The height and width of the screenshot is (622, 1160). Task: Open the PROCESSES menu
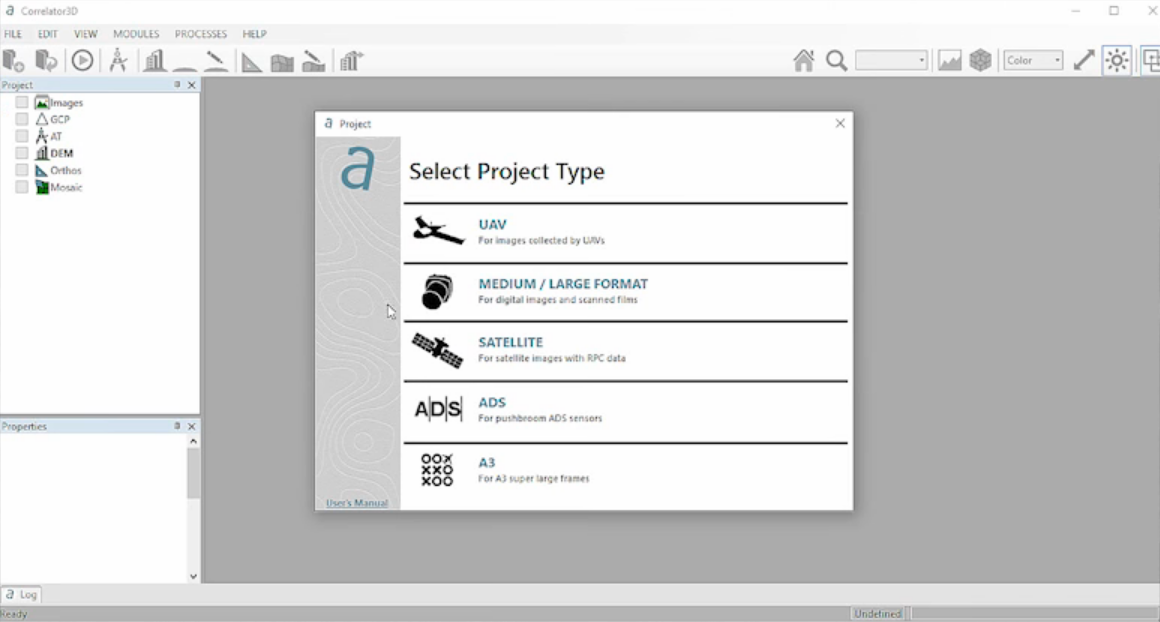click(200, 34)
